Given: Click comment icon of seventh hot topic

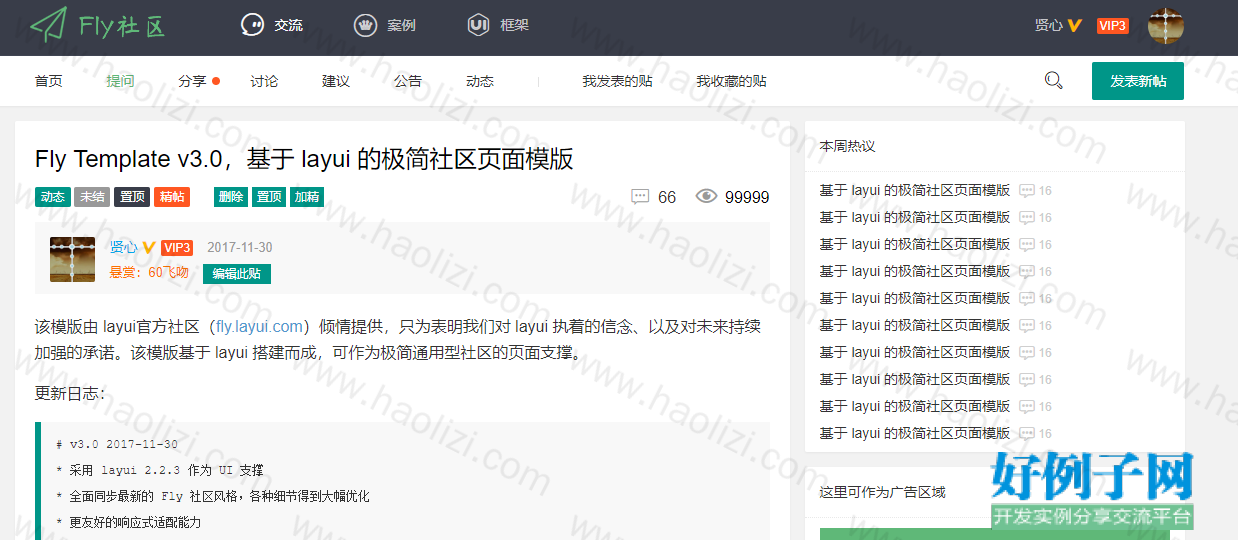Looking at the screenshot, I should [1026, 353].
